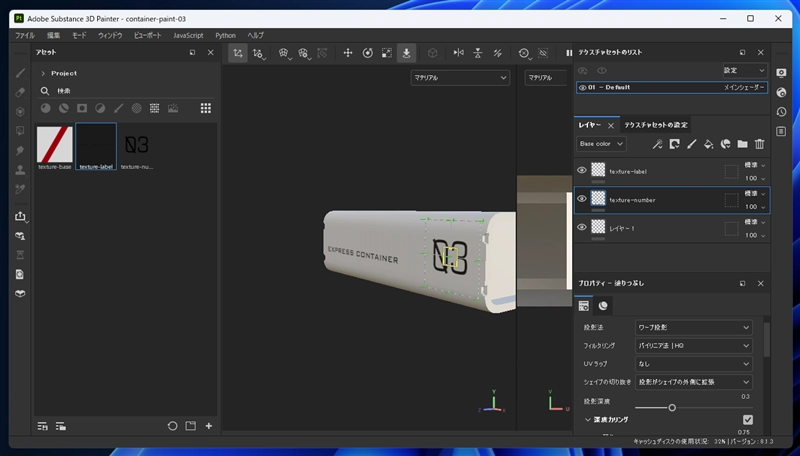800x456 pixels.
Task: Toggle visibility of the texture-number layer
Action: coord(582,199)
